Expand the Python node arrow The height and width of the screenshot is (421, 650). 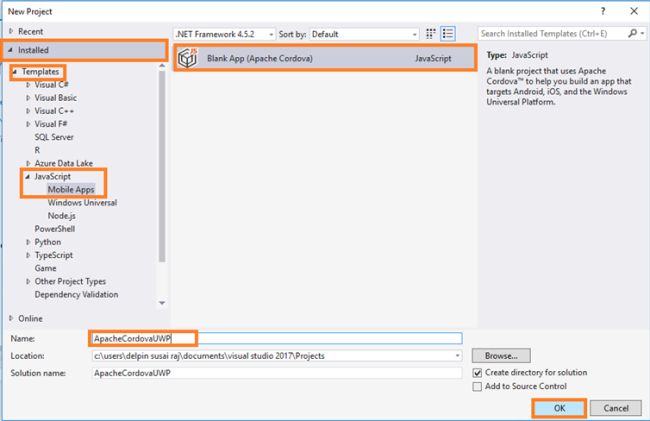(x=28, y=242)
